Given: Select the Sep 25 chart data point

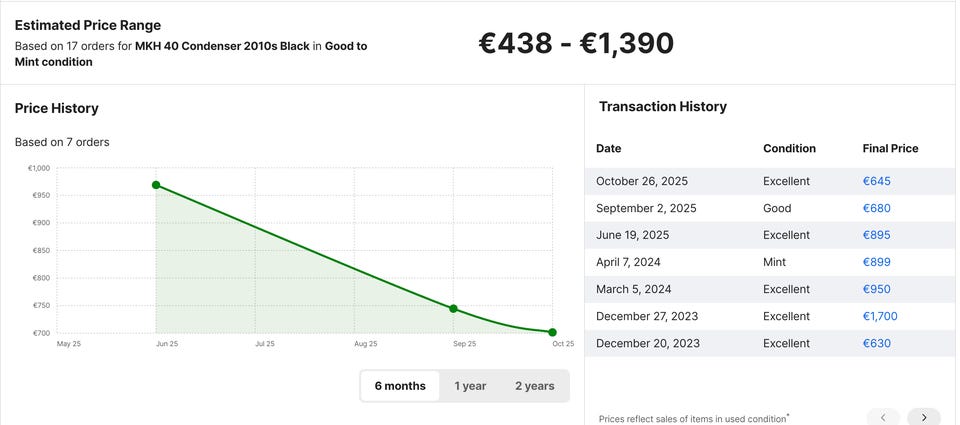Looking at the screenshot, I should 453,309.
